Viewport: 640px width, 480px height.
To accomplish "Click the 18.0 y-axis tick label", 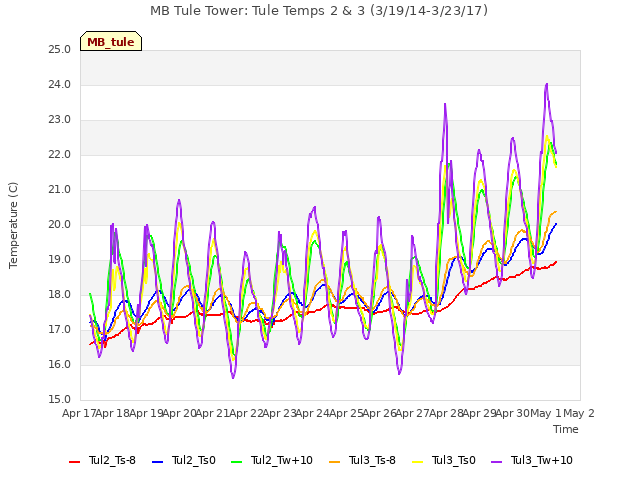I will tap(60, 295).
